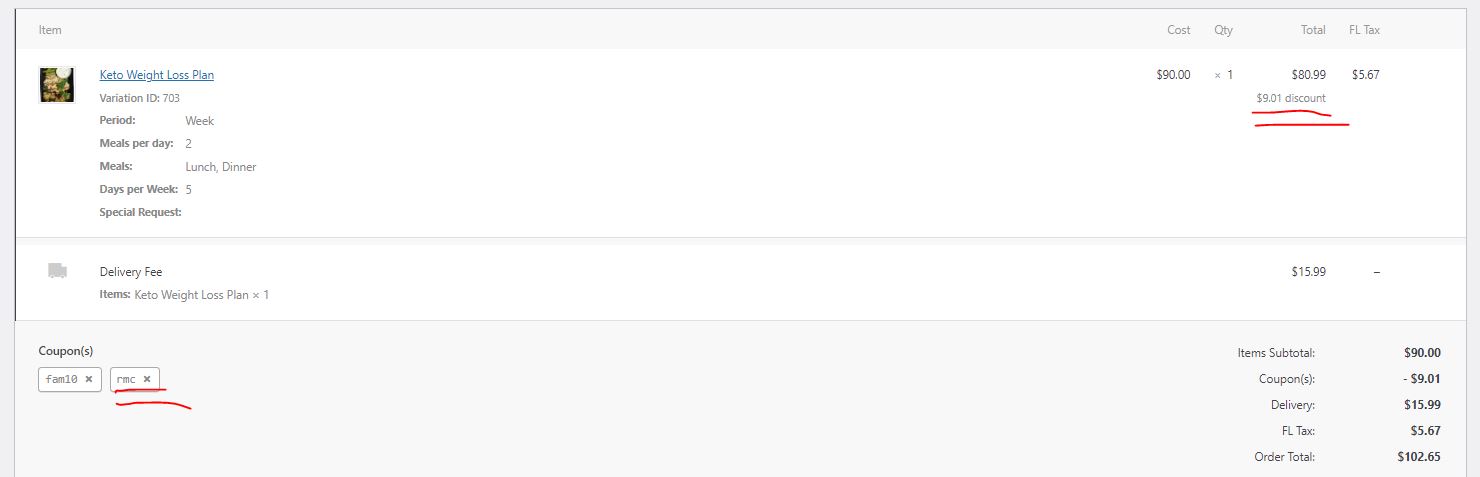Click the Variation ID 703 text
This screenshot has height=477, width=1480.
point(140,98)
